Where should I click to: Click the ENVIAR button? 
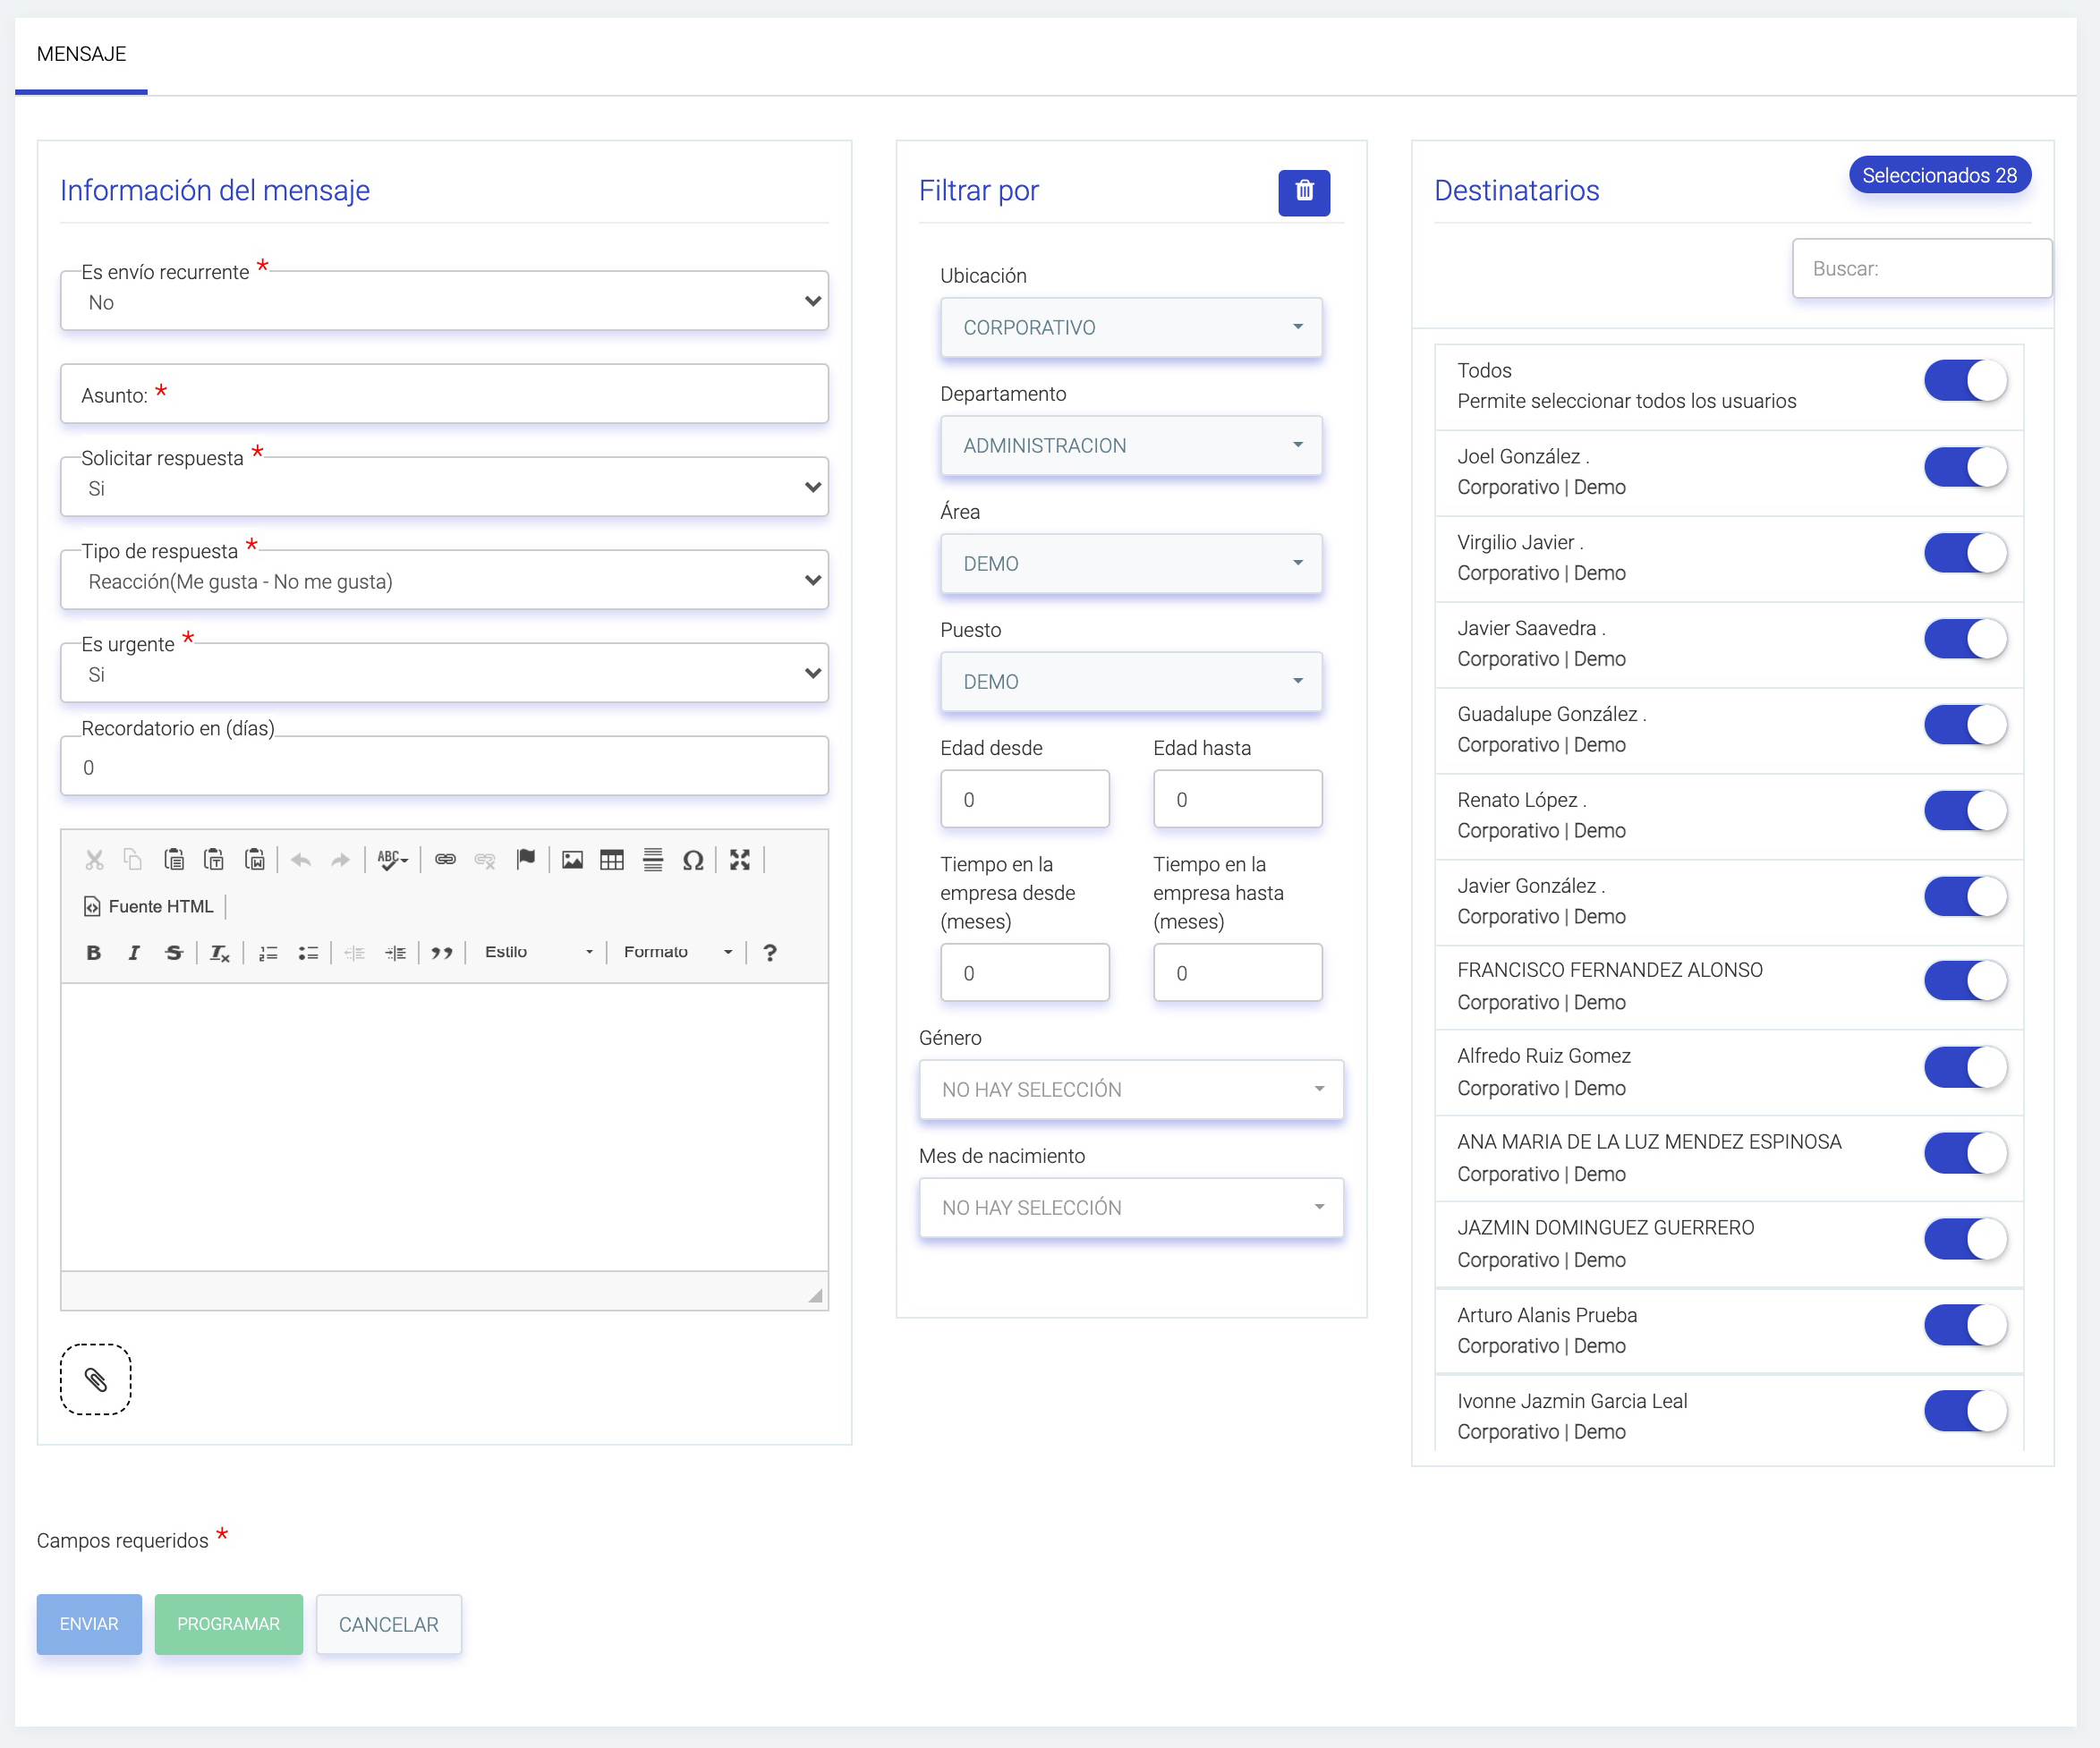[x=89, y=1624]
